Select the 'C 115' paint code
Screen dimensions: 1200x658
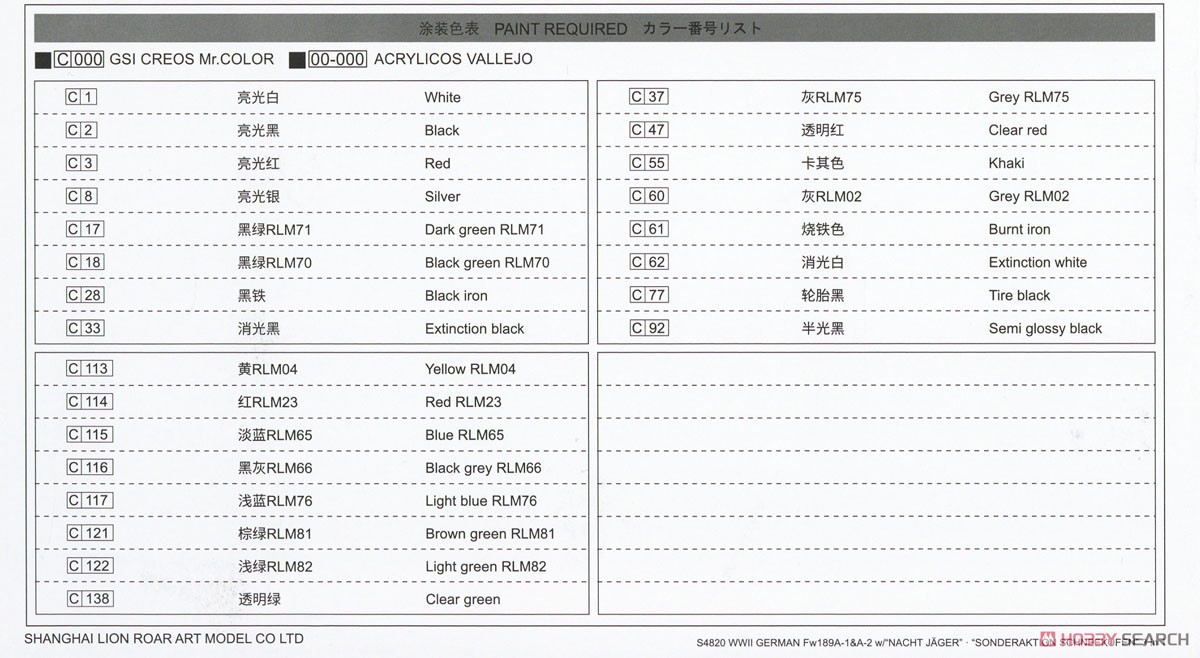click(89, 435)
